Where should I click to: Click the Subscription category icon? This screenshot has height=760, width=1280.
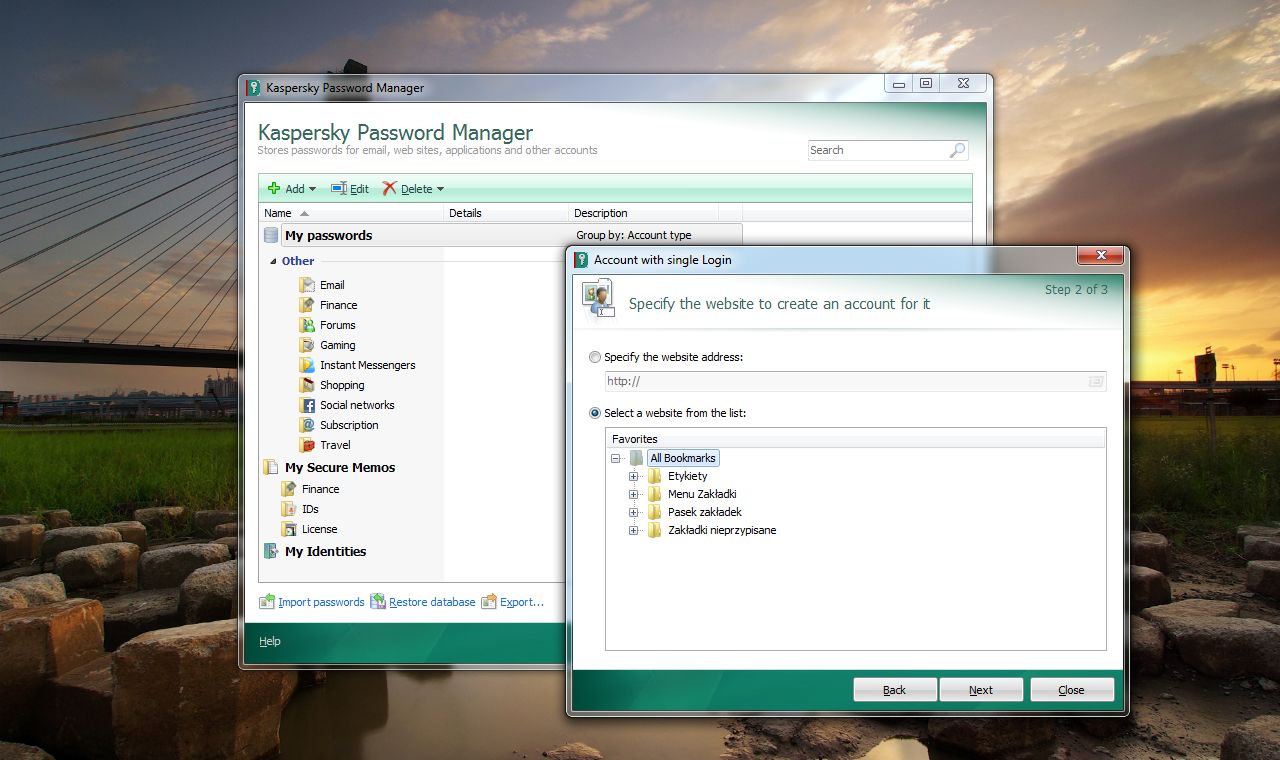[307, 425]
